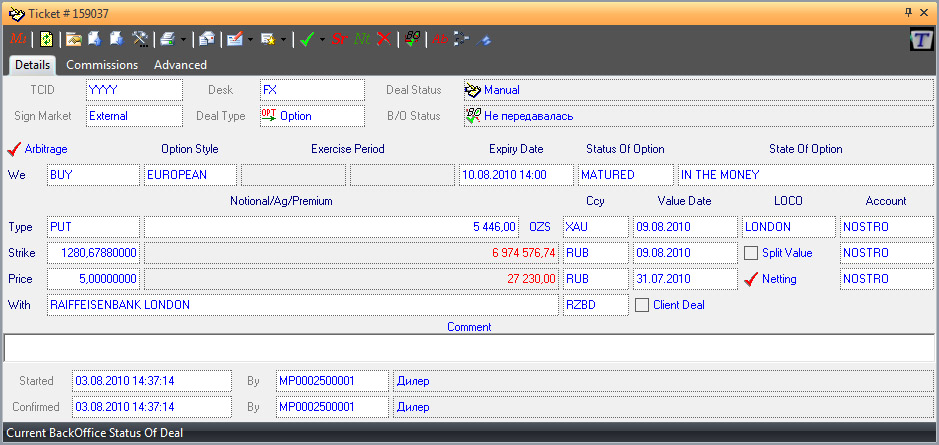This screenshot has height=445, width=939.
Task: Click the T logo icon at top right
Action: pos(920,40)
